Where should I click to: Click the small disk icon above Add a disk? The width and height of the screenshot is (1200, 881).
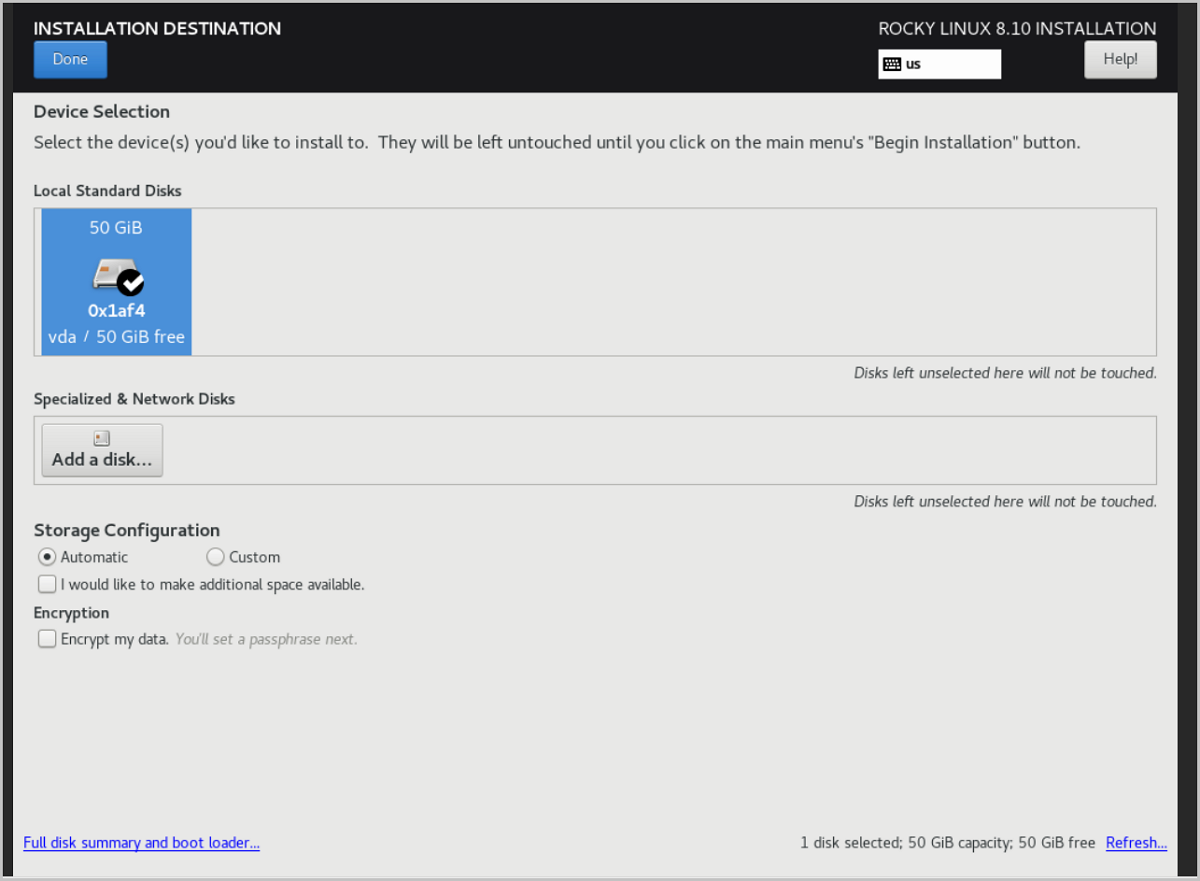click(x=101, y=438)
